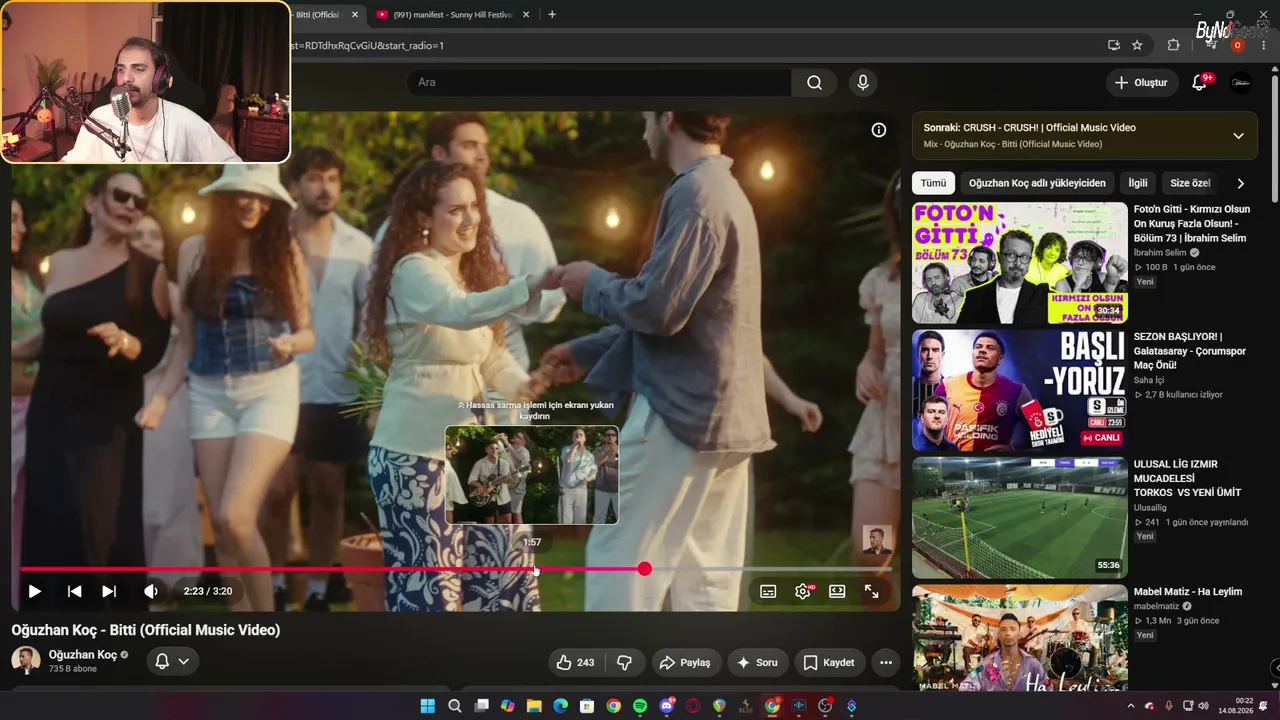Click the search magnifier button
Image resolution: width=1280 pixels, height=720 pixels.
coord(815,82)
